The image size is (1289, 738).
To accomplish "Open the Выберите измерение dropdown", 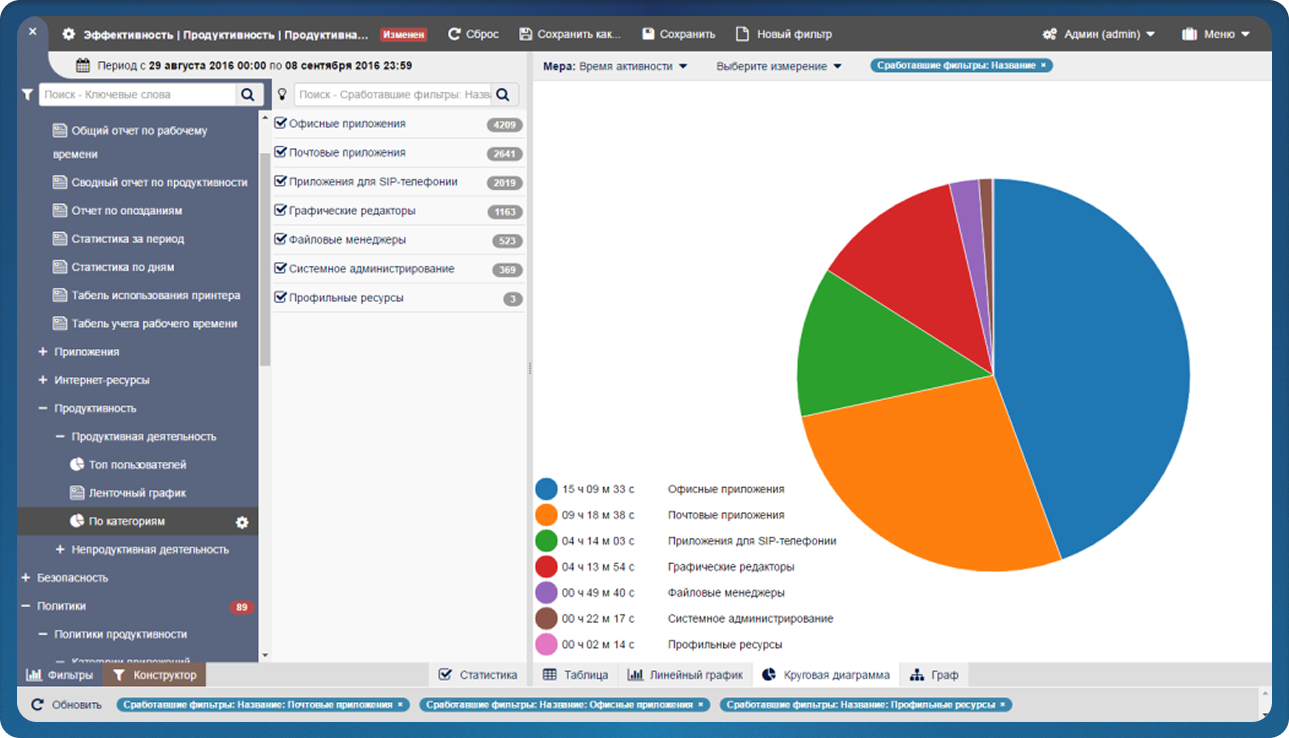I will [x=779, y=67].
